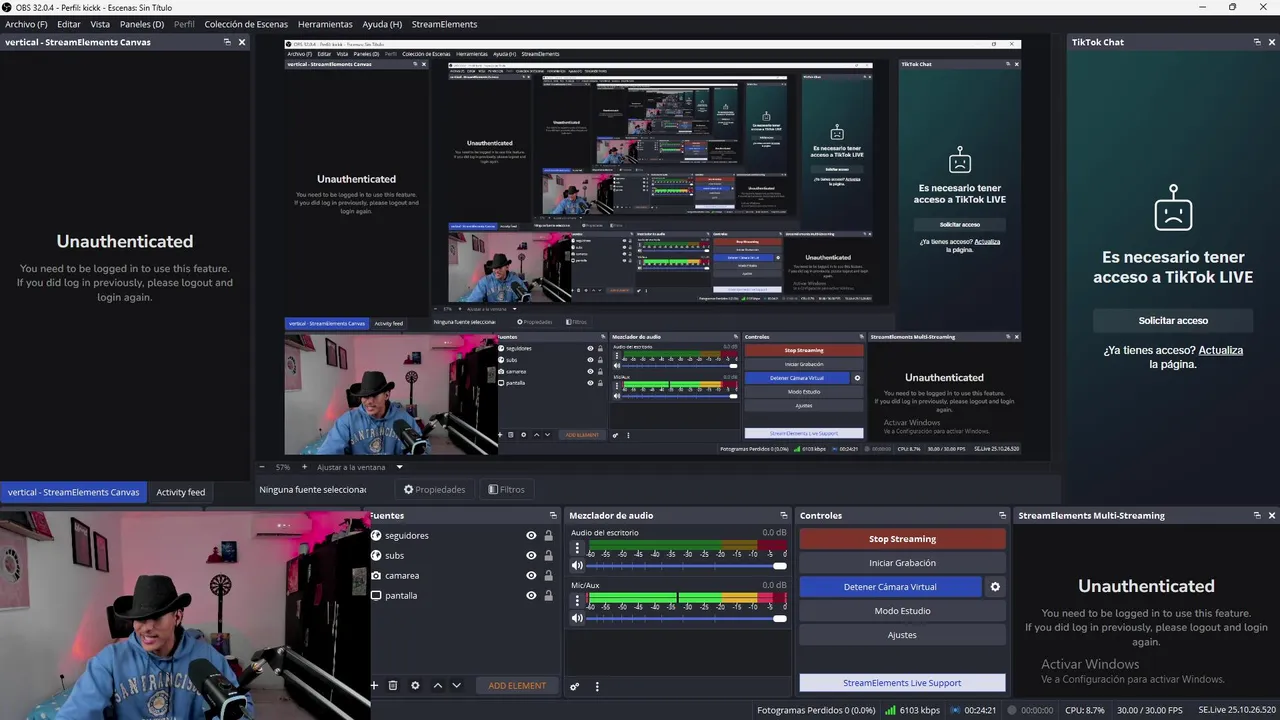
Task: Adjust Mic/Aux volume slider
Action: [x=687, y=618]
